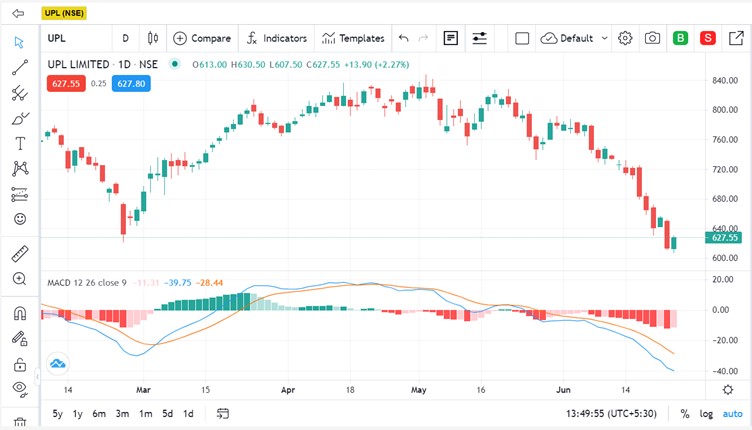Select the 5d time range

click(x=167, y=414)
